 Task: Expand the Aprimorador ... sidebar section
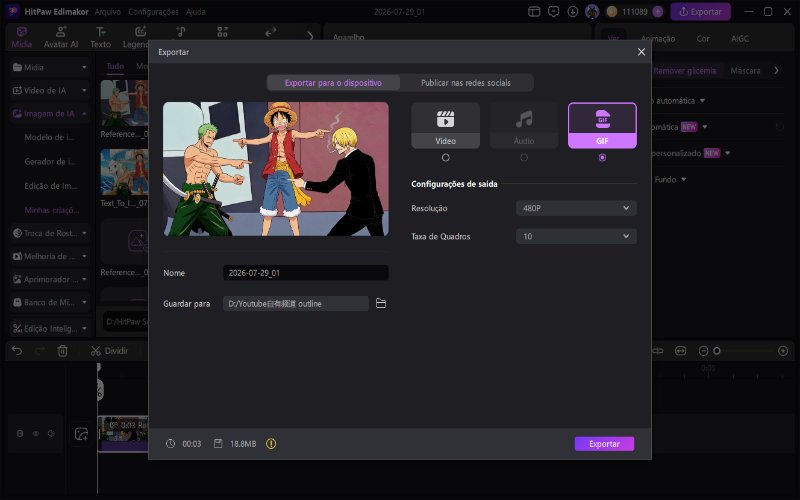[x=49, y=279]
